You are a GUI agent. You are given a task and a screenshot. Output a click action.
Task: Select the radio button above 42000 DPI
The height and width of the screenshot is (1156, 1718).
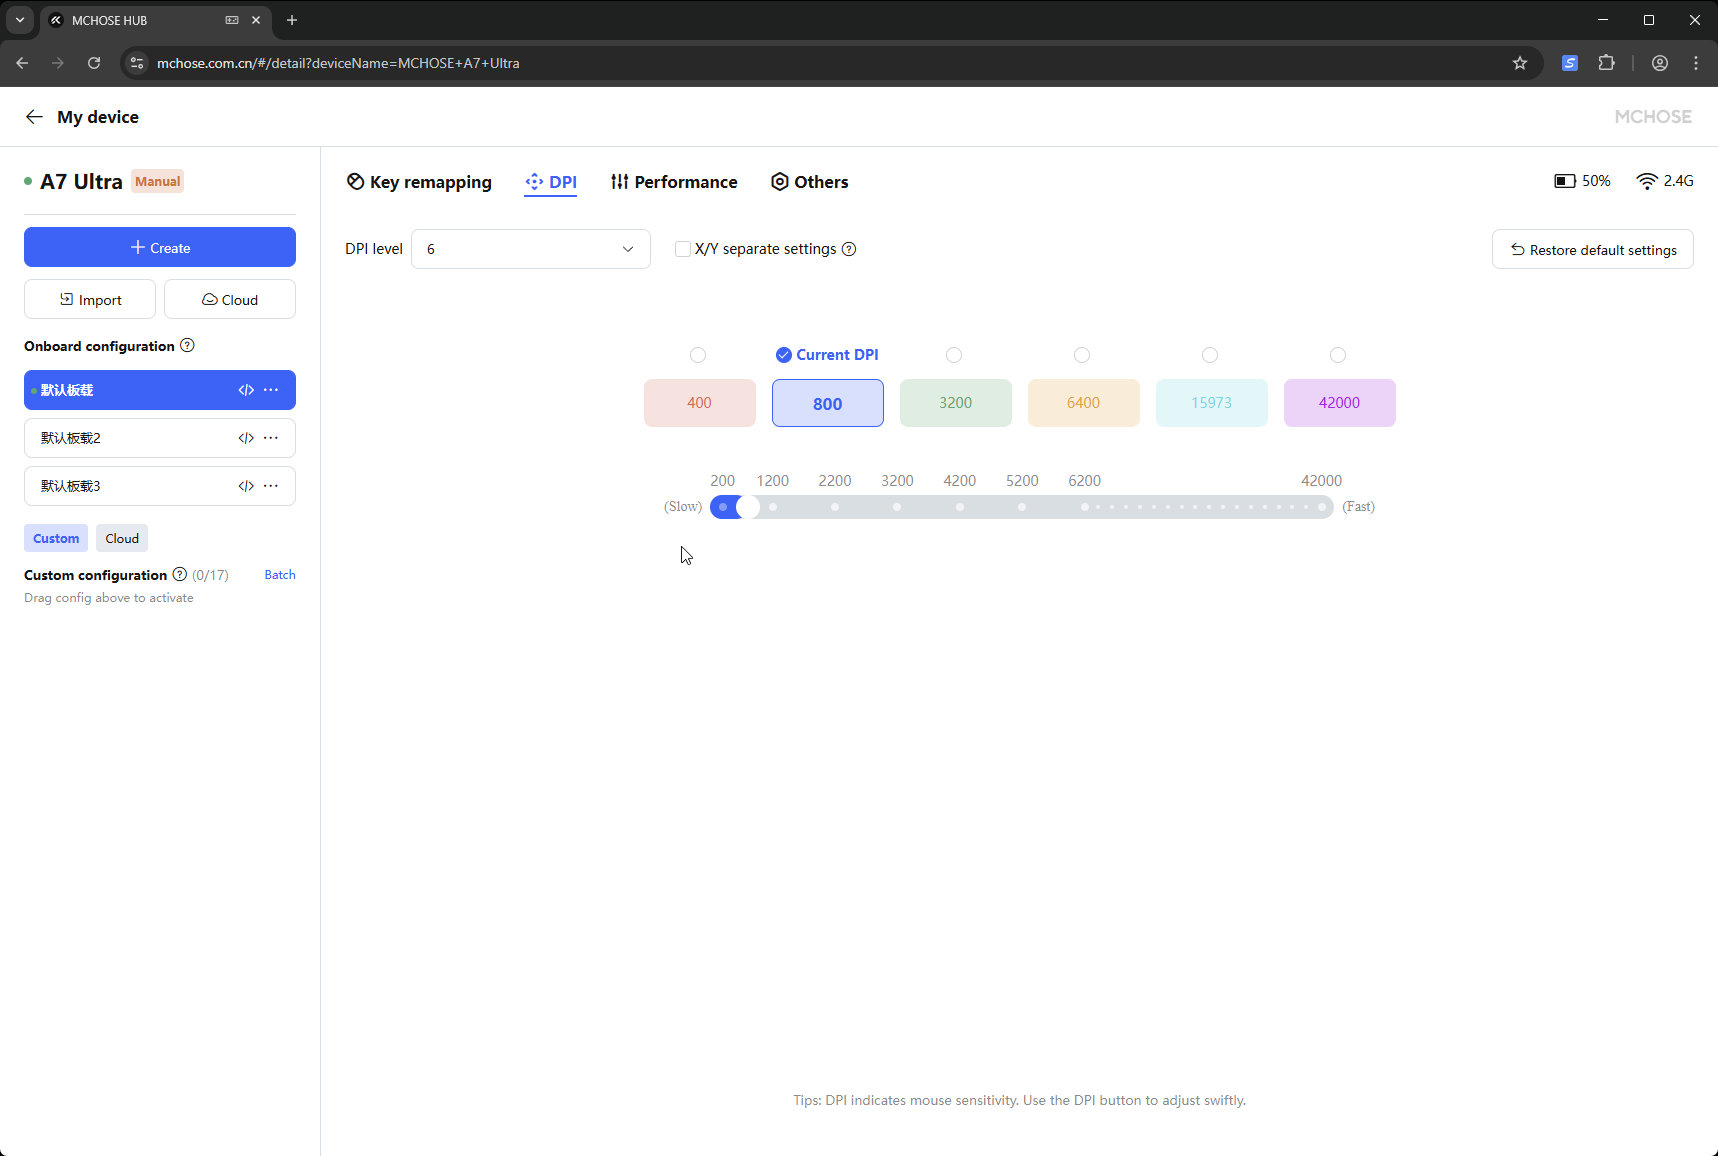pos(1338,355)
